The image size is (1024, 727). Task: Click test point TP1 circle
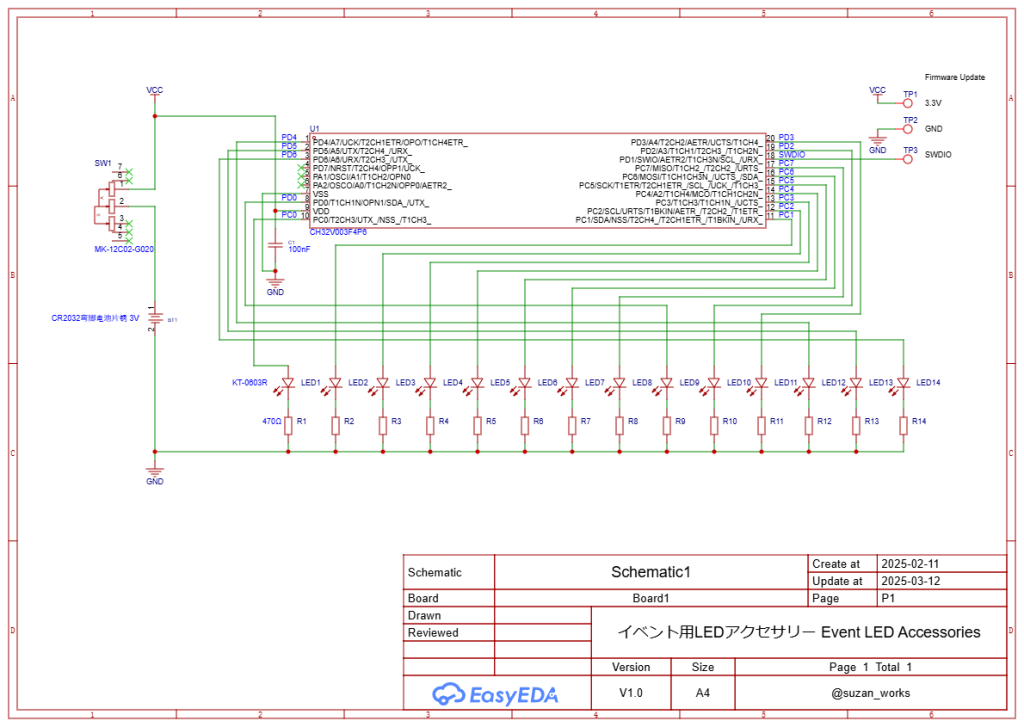[907, 103]
